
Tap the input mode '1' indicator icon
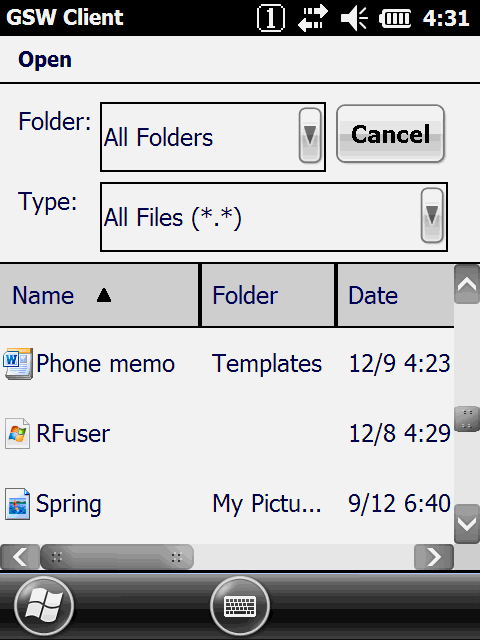click(x=271, y=18)
